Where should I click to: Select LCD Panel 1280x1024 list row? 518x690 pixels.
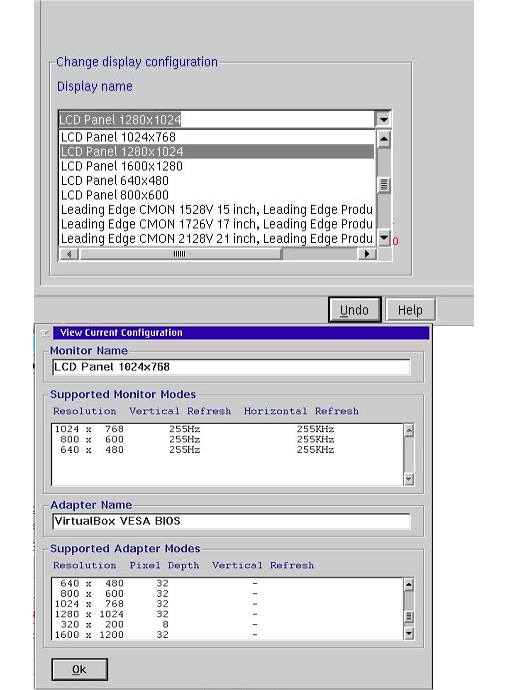coord(217,151)
